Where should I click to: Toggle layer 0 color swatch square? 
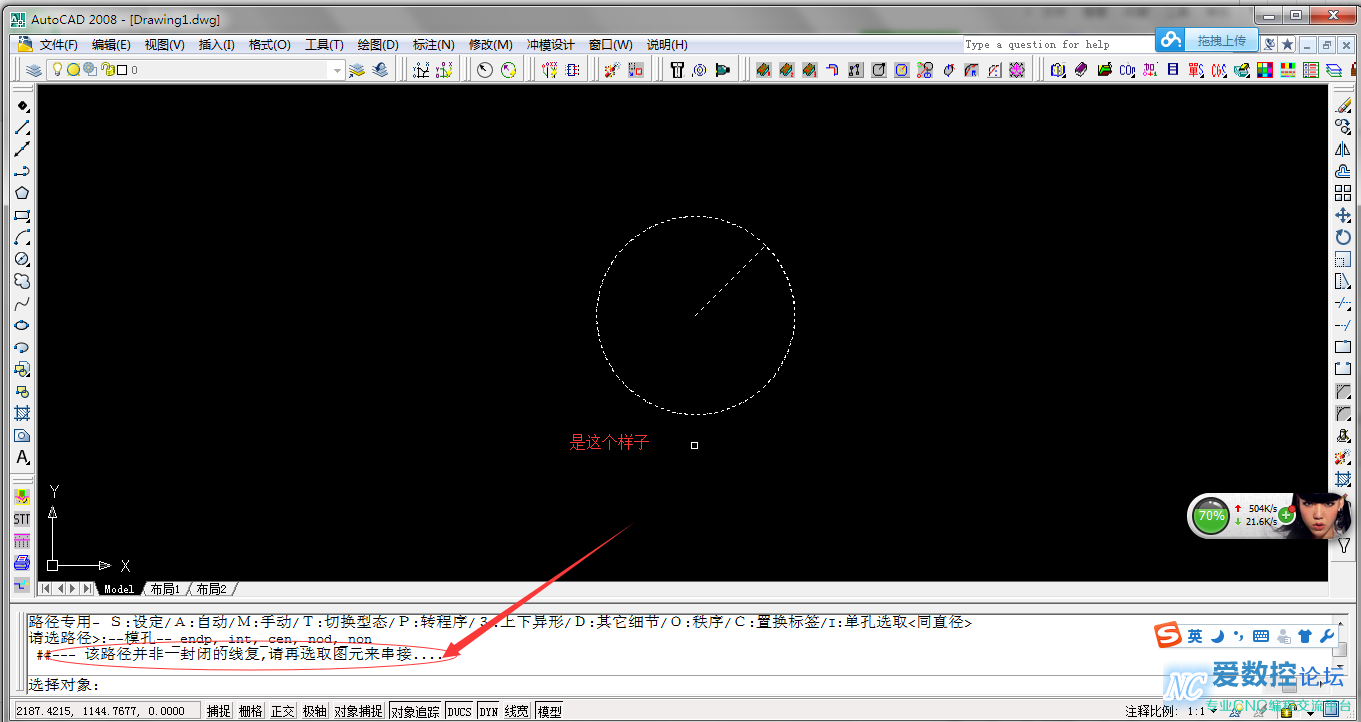click(121, 70)
